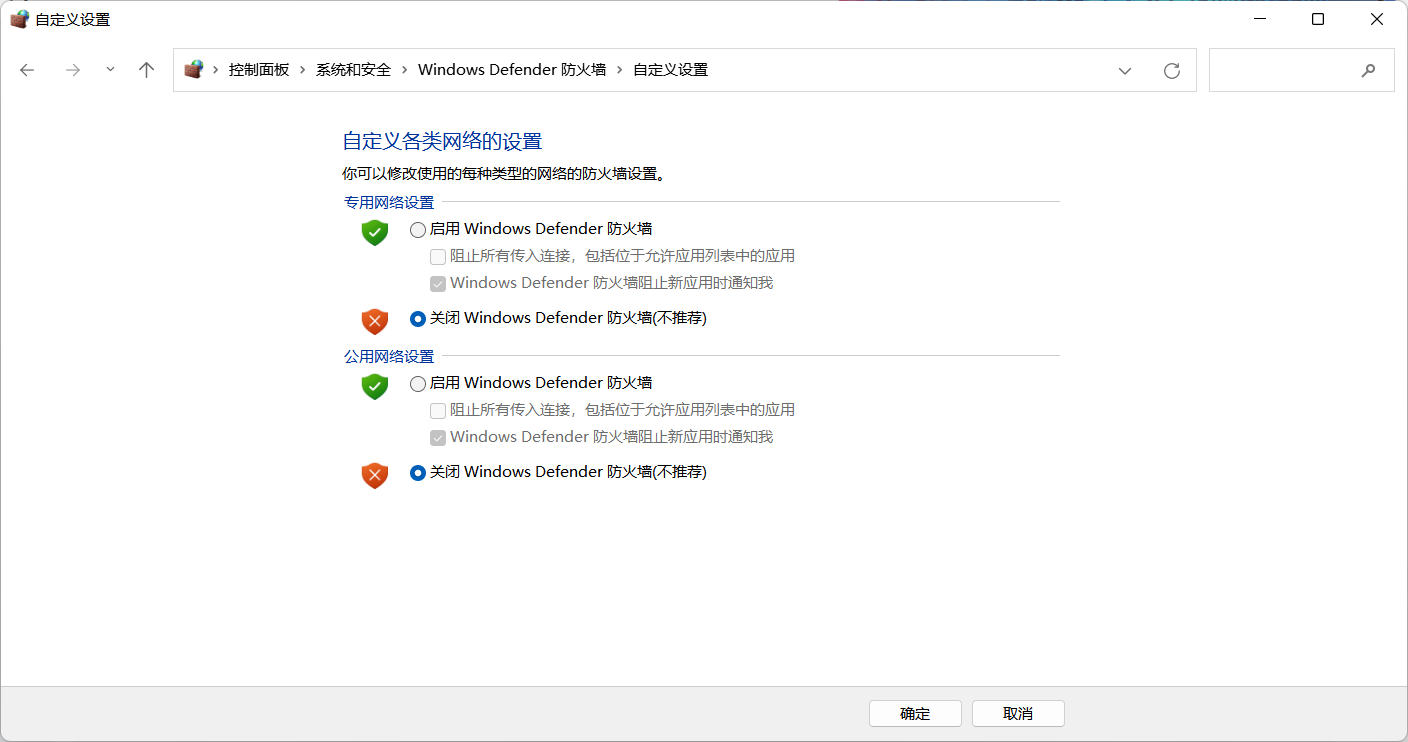
Task: Go back with the left arrow button
Action: [27, 70]
